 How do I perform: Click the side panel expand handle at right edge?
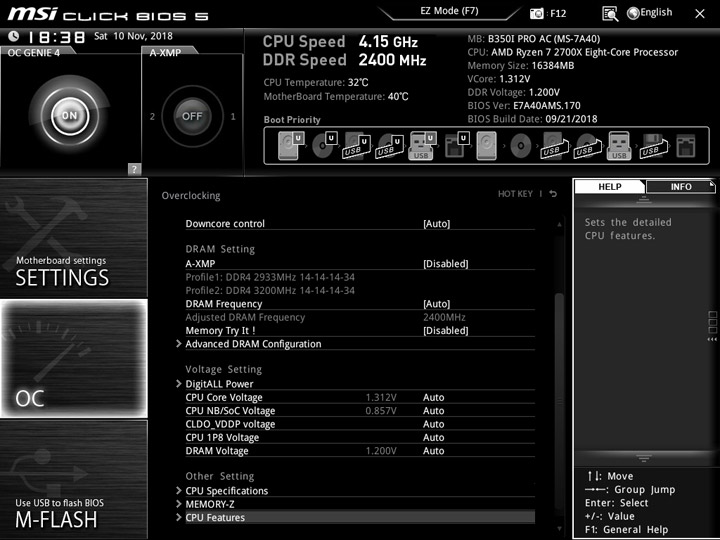(x=712, y=326)
